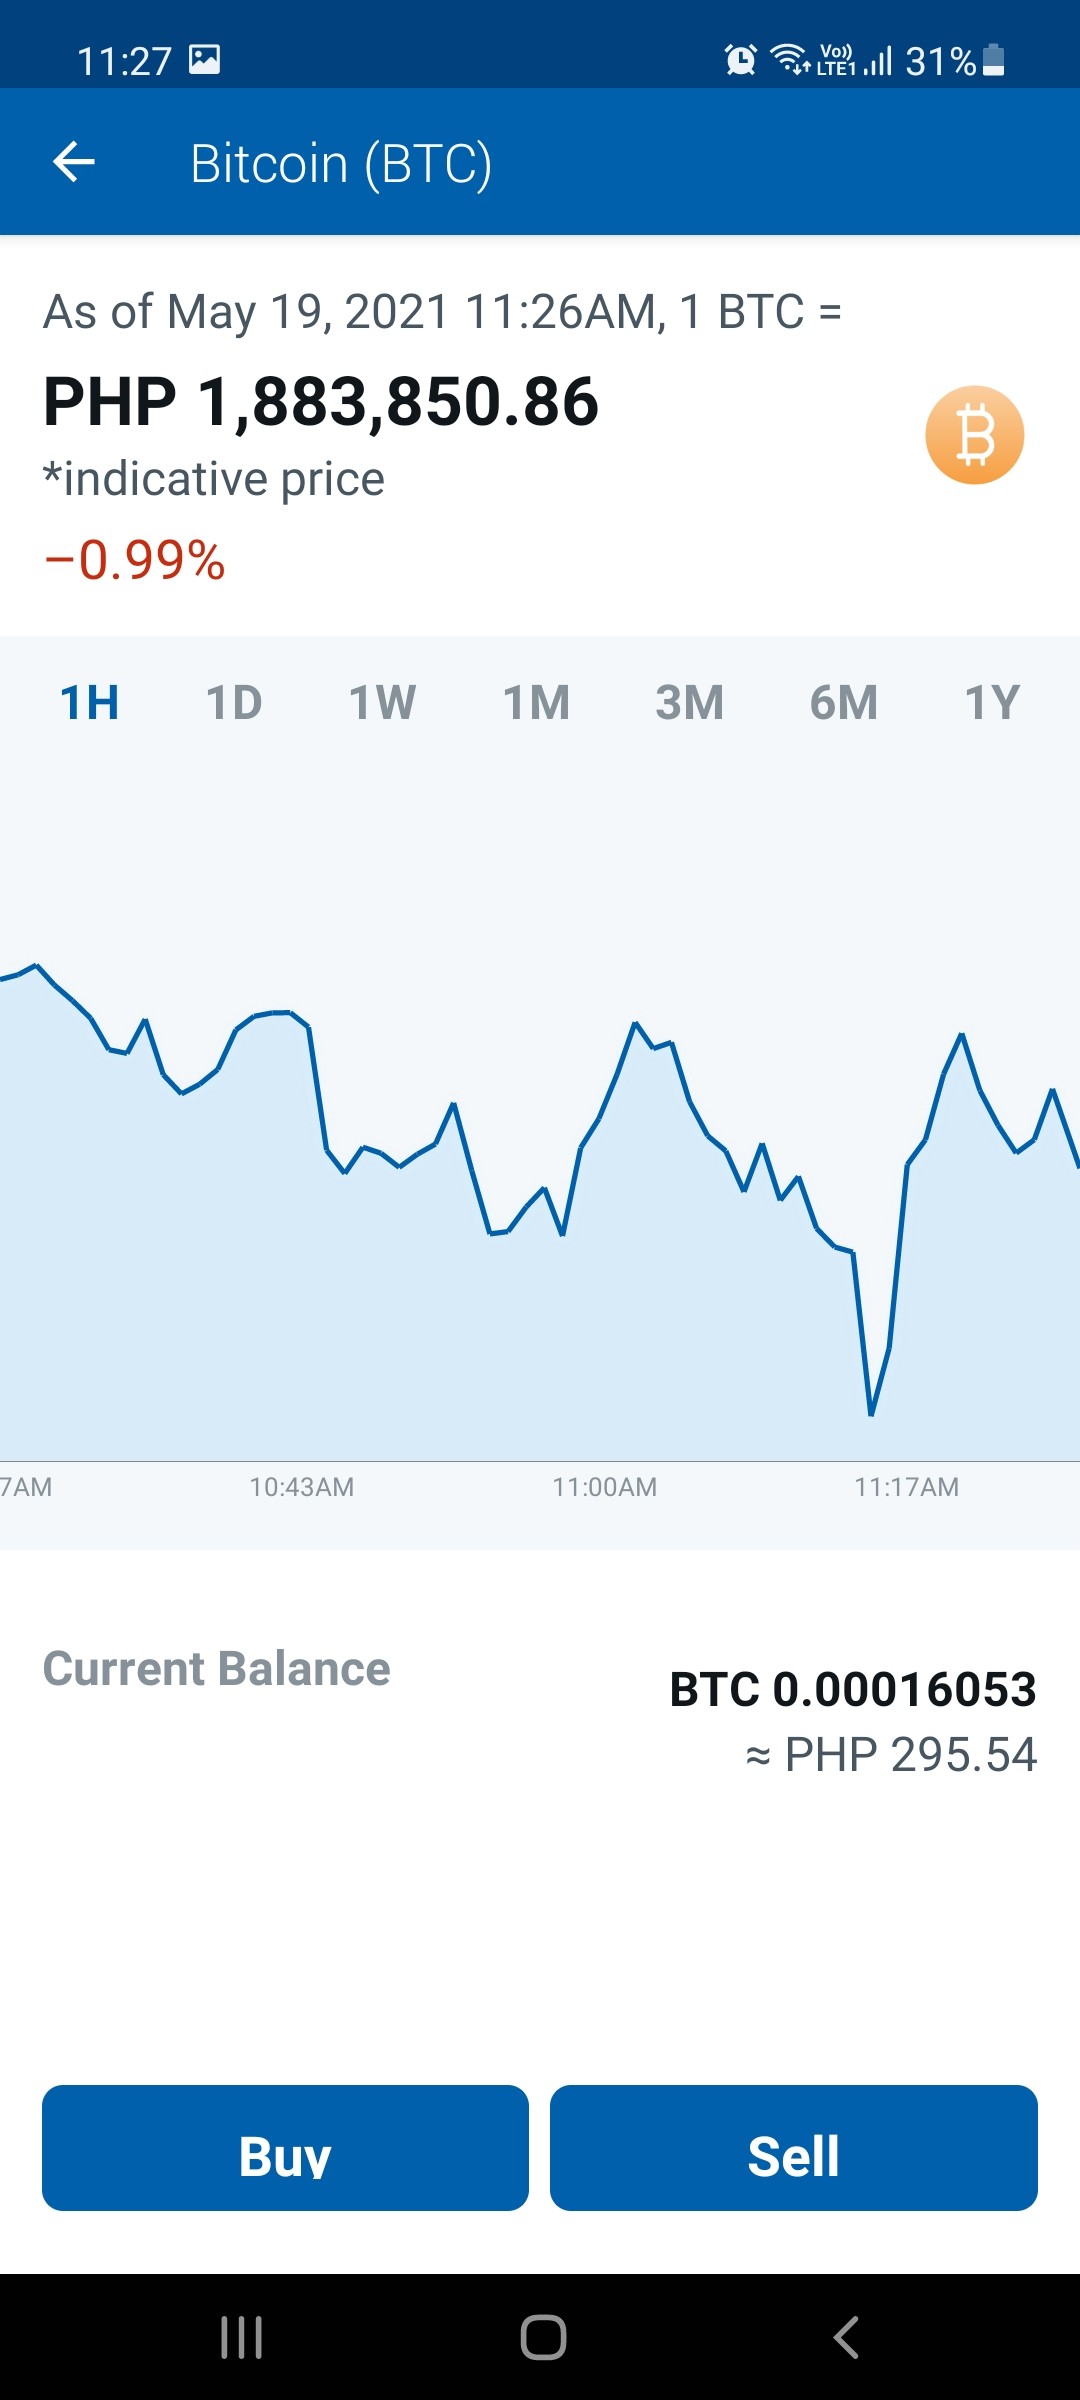The height and width of the screenshot is (2400, 1080).
Task: Tap the alarm clock status icon
Action: pos(740,60)
